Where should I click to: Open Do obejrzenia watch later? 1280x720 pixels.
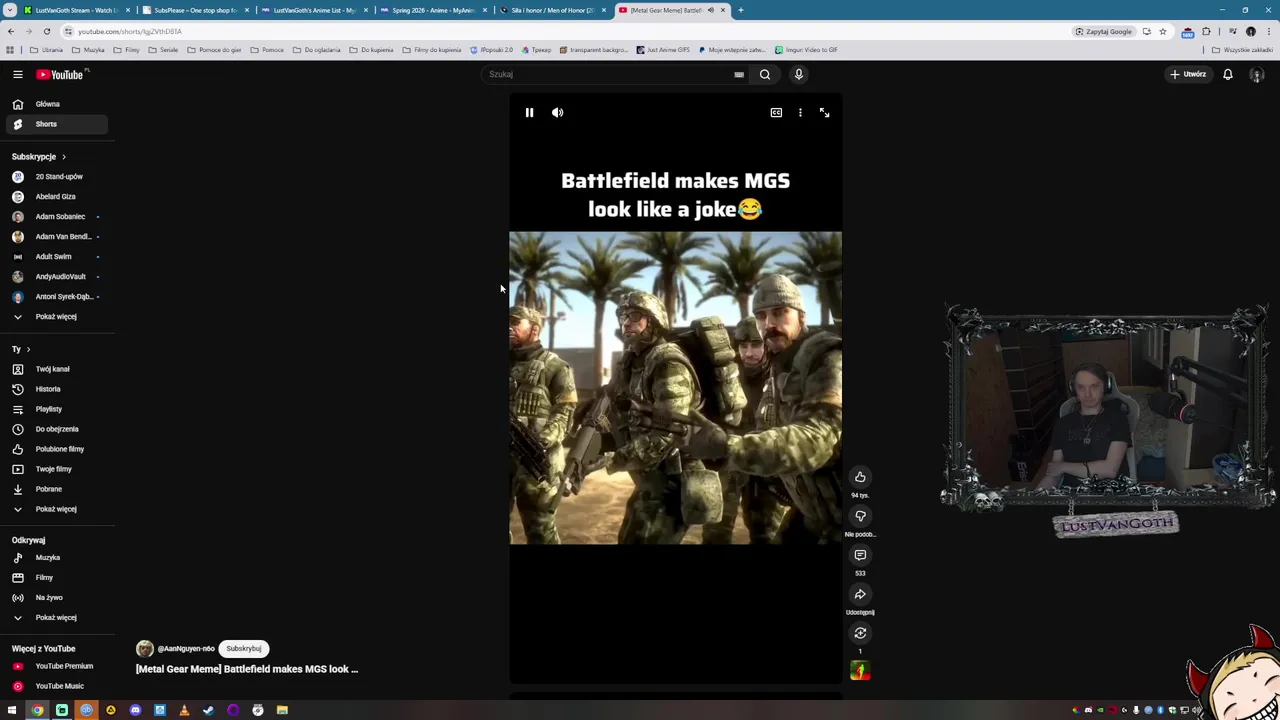[x=56, y=429]
